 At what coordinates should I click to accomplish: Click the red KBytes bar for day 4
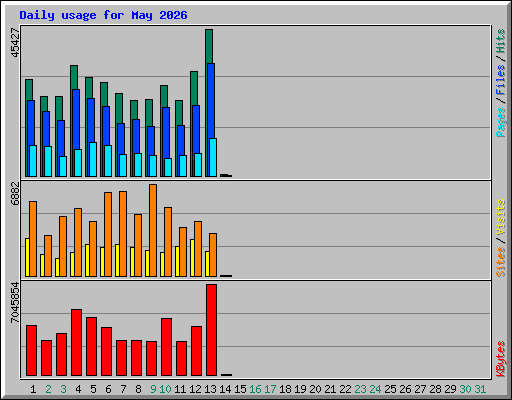[76, 343]
